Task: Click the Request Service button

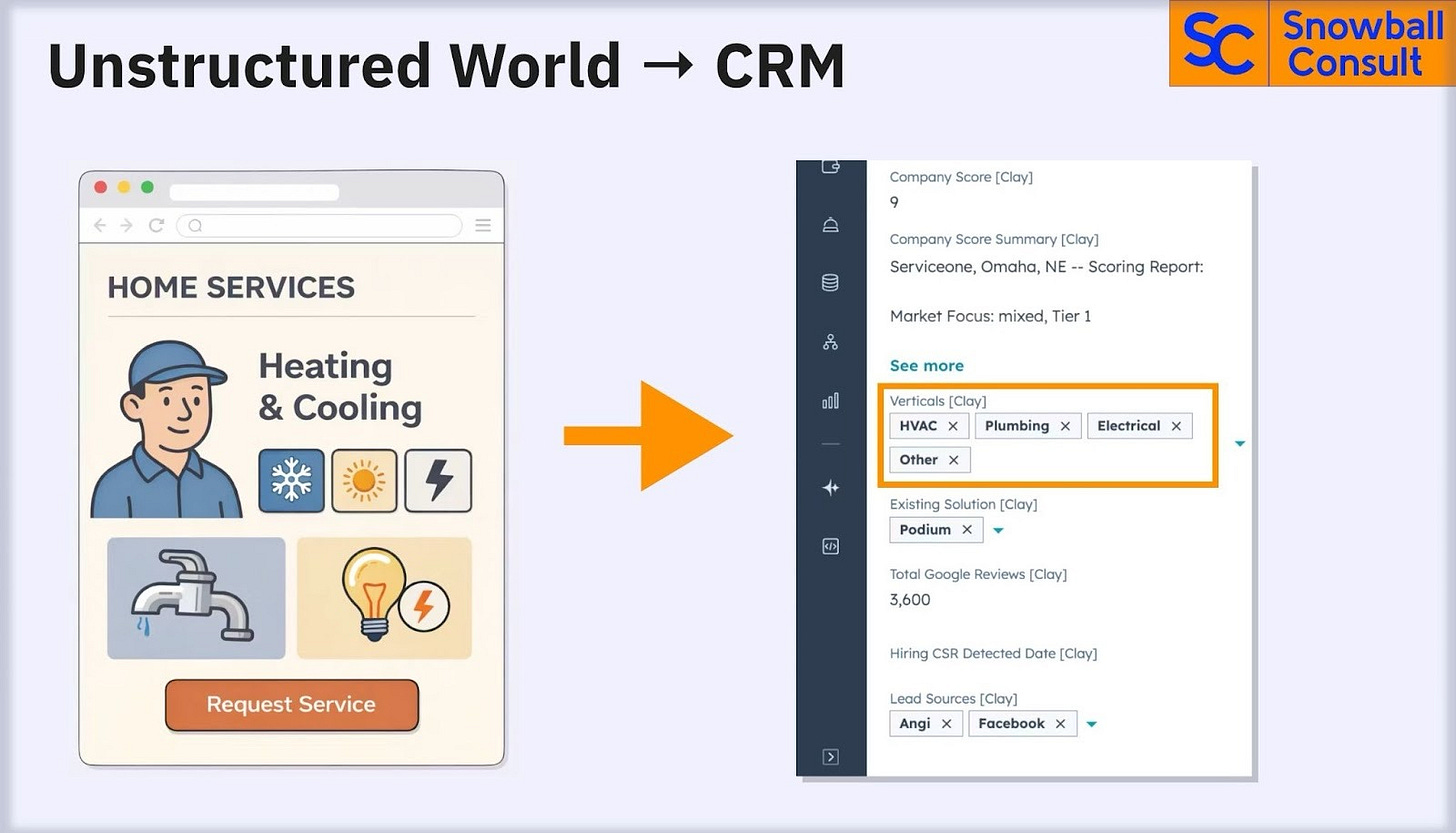Action: [292, 705]
